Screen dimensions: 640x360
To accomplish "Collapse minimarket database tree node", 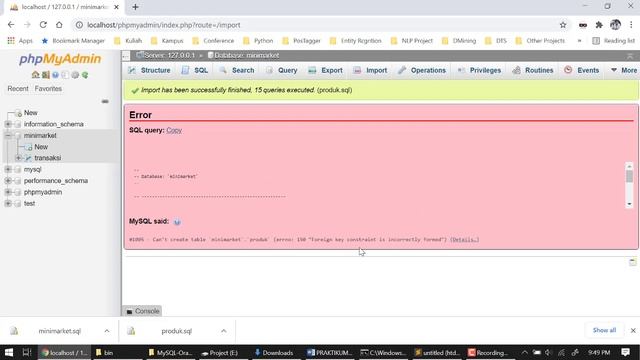I will click(8, 136).
